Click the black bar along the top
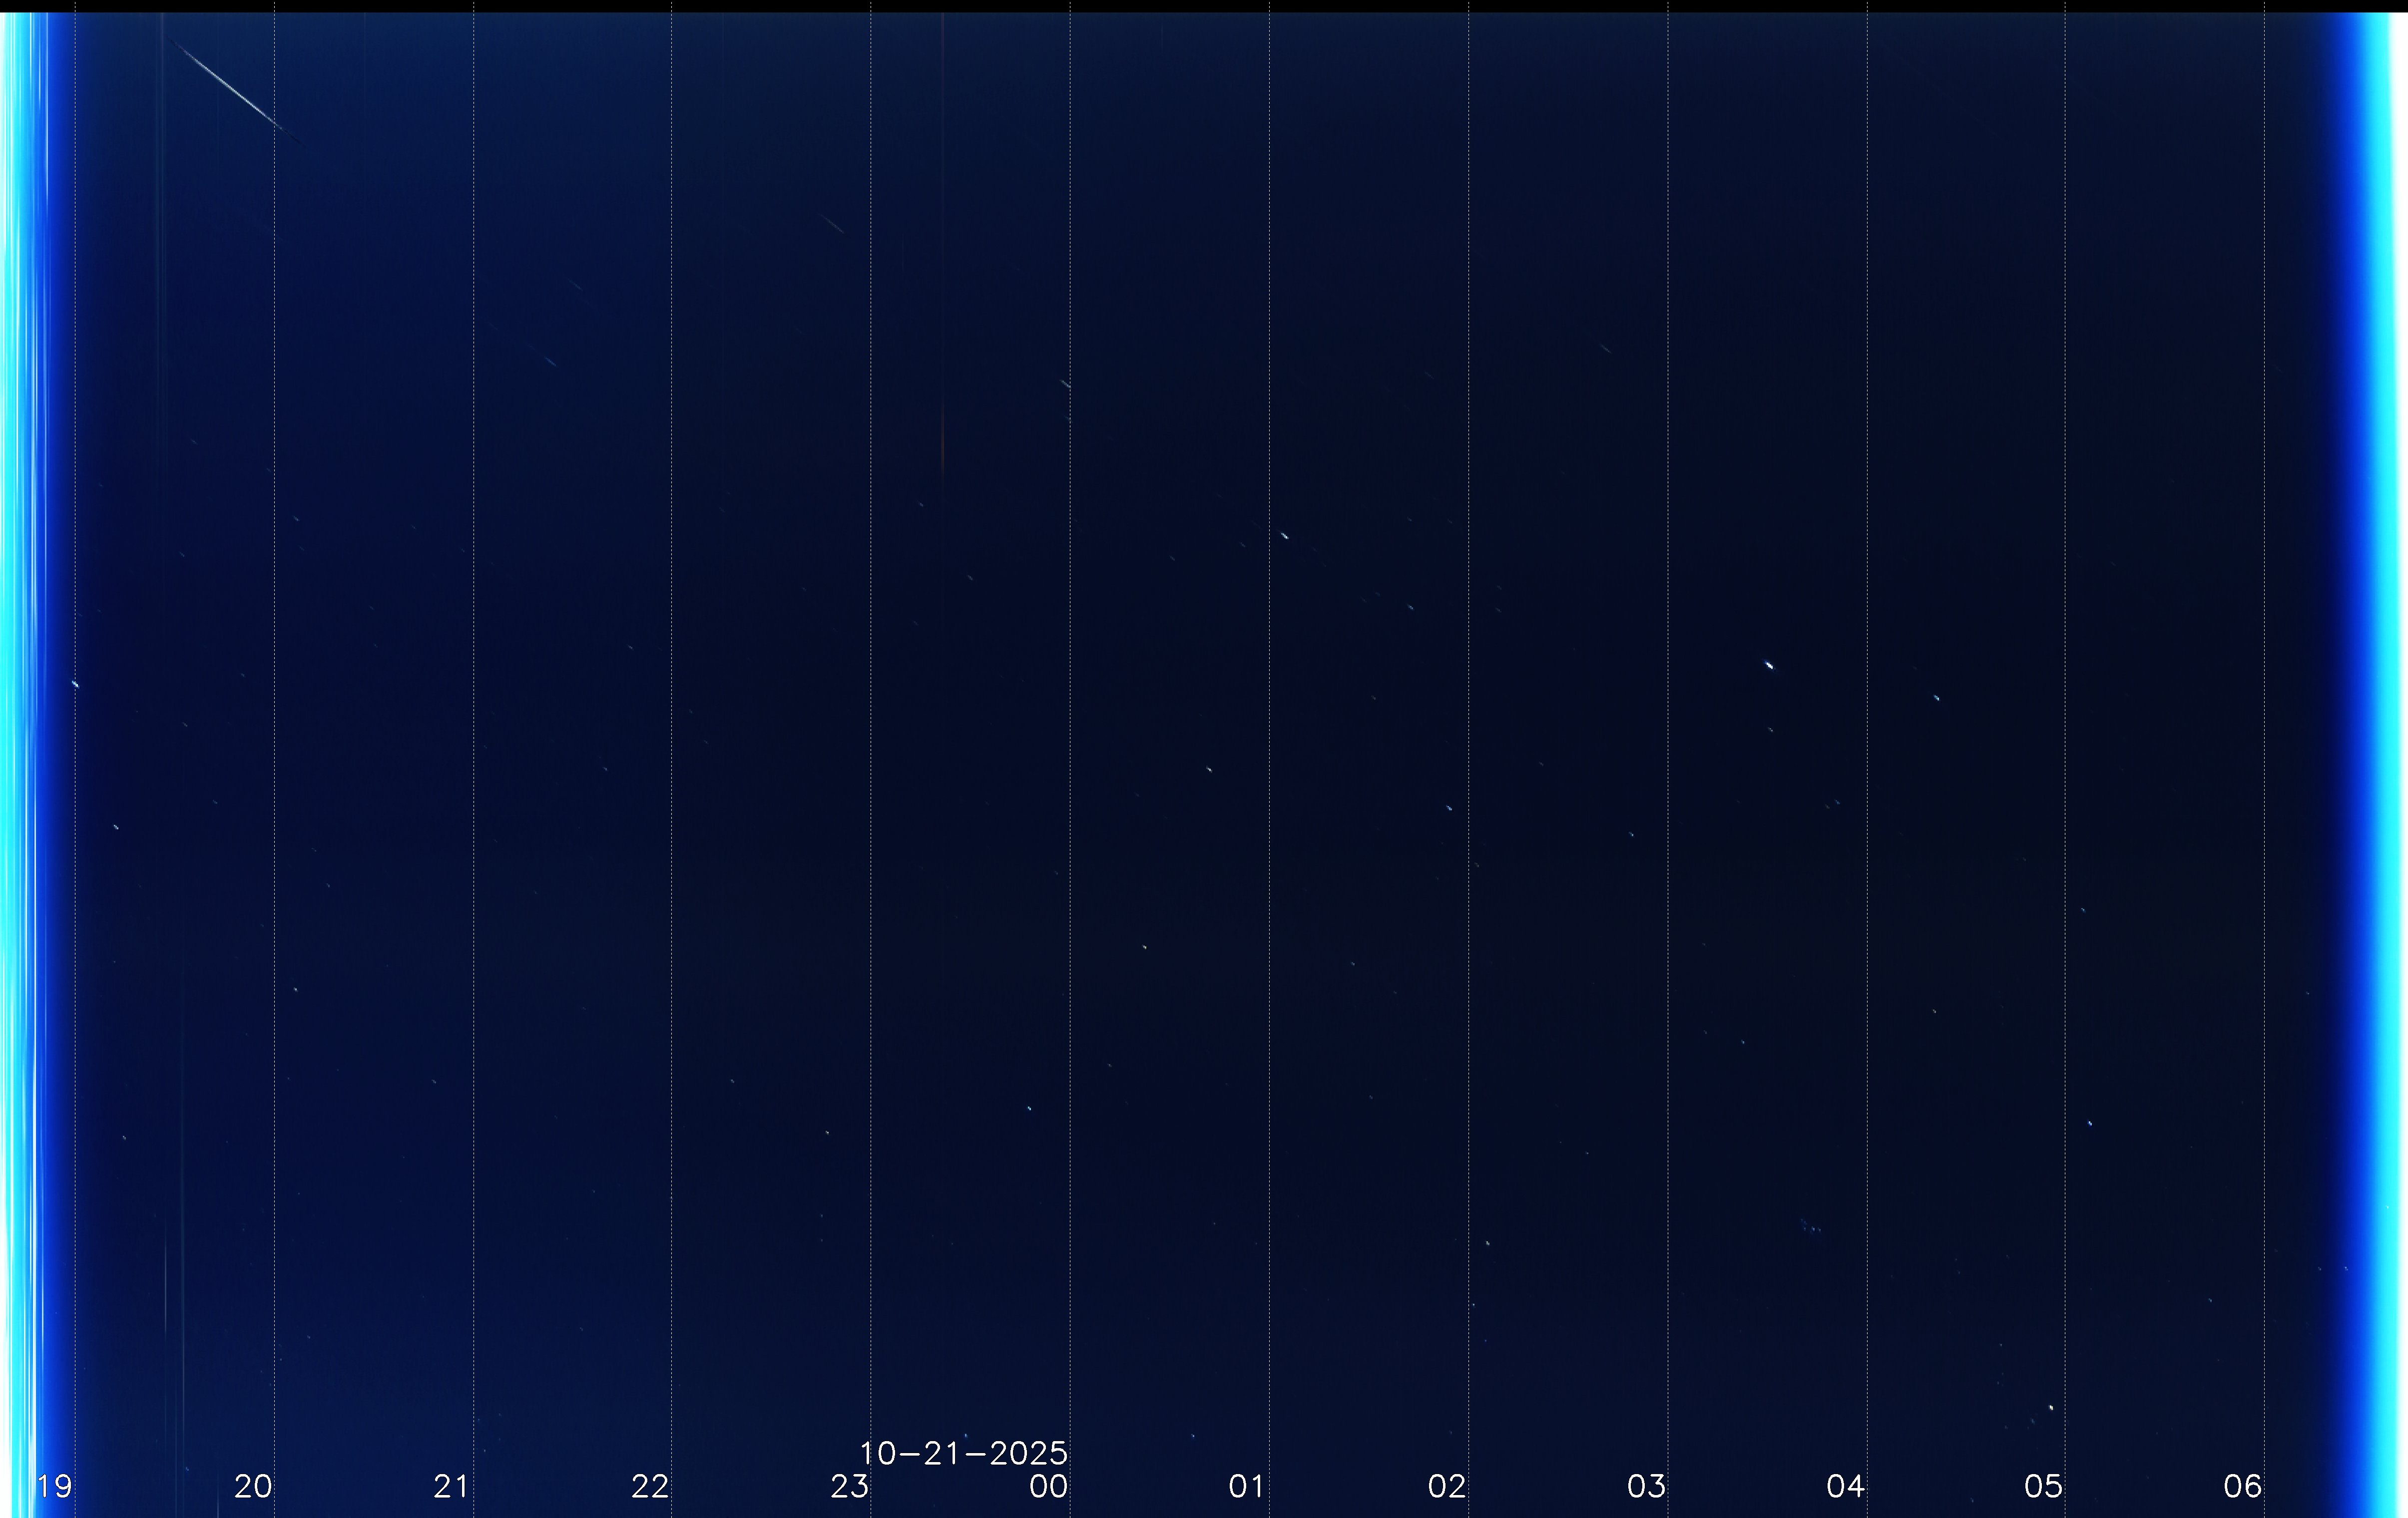 pos(1204,6)
